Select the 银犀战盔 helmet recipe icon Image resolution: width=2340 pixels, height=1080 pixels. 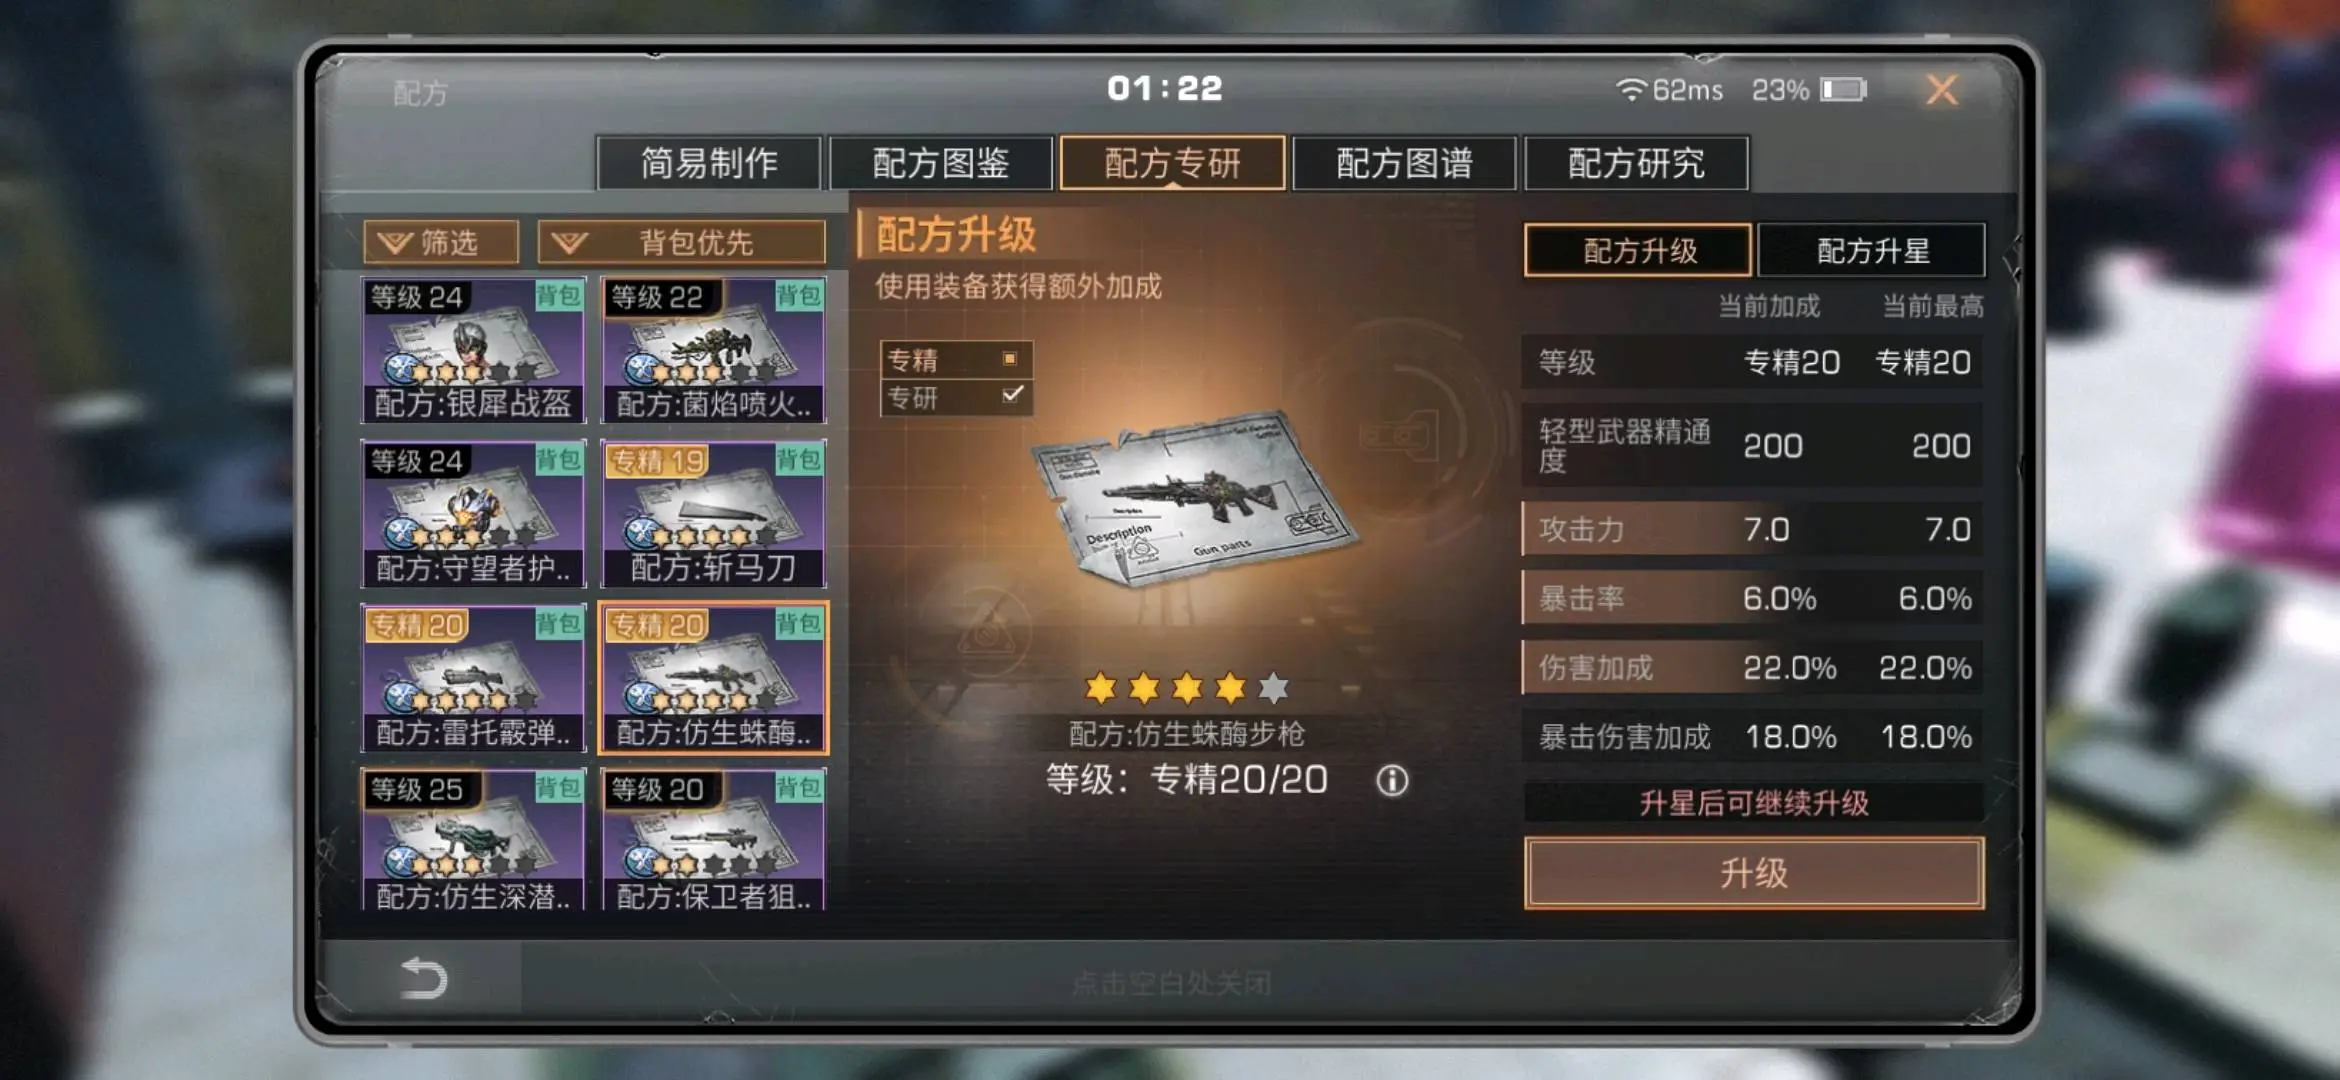coord(473,349)
